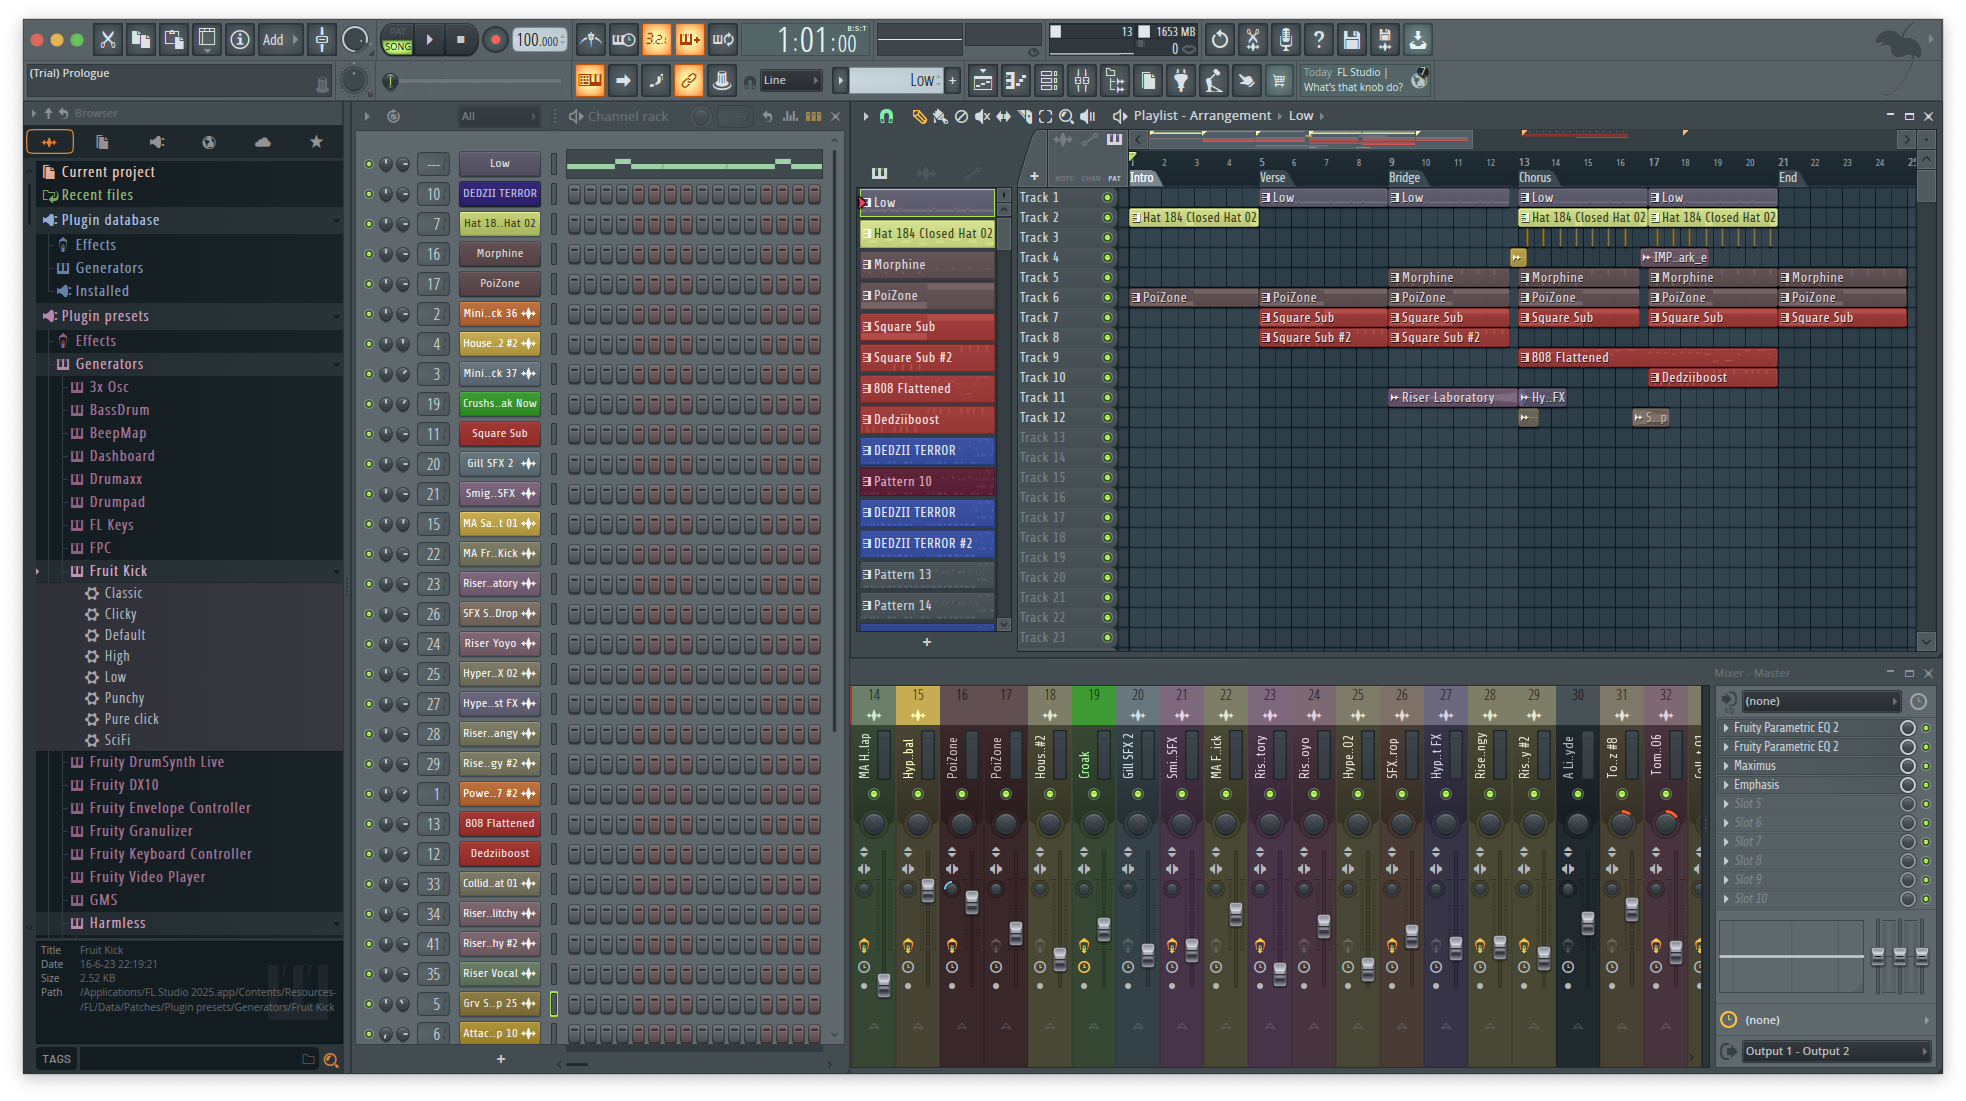The height and width of the screenshot is (1101, 1966).
Task: Open the plugin picker plug icon
Action: pos(1181,81)
